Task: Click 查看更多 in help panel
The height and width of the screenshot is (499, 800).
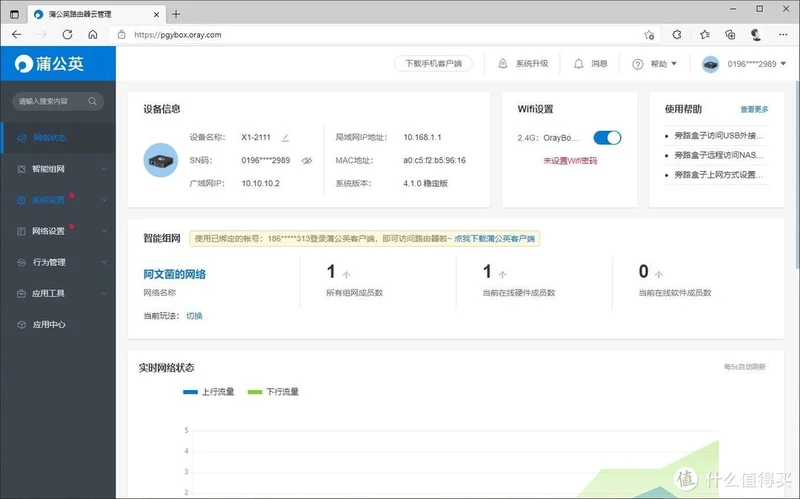Action: 754,109
